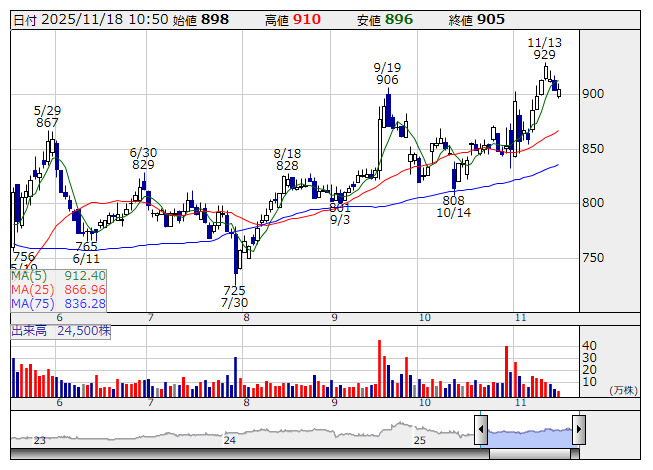
Task: Click the 900 price axis label
Action: click(593, 94)
